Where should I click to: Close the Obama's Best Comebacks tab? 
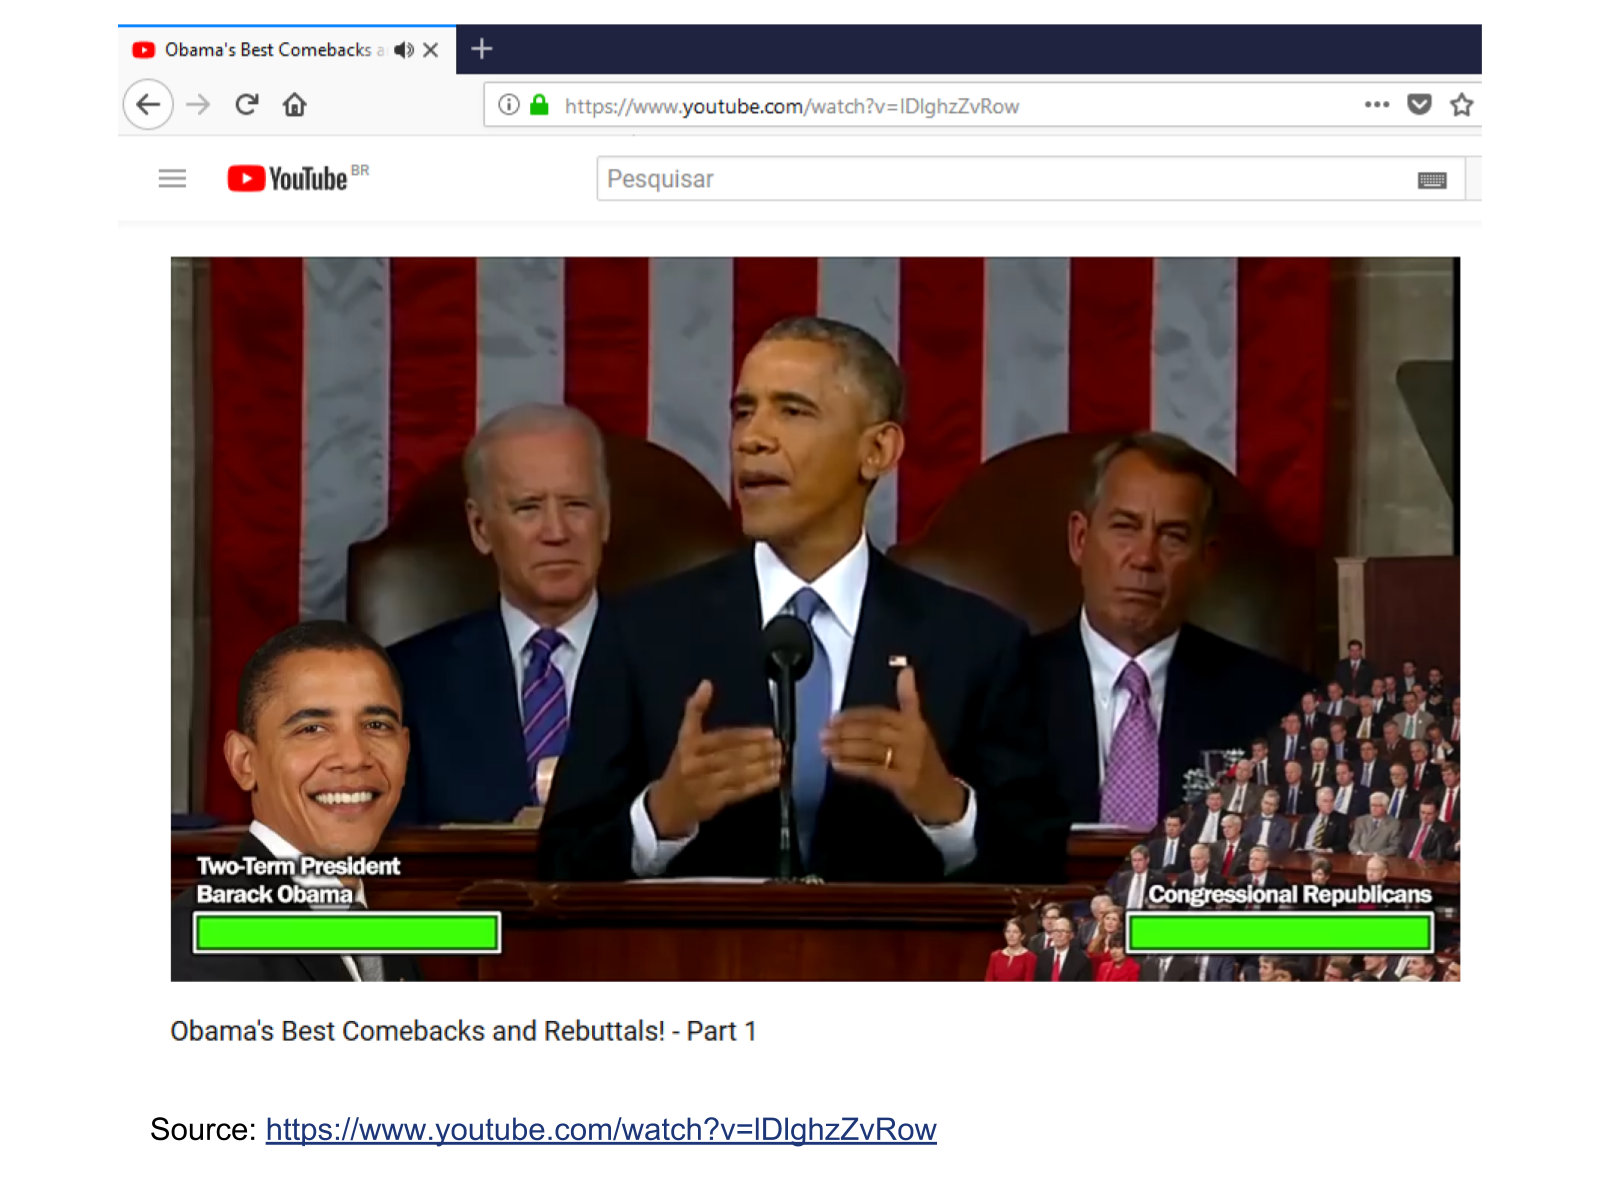[x=431, y=50]
